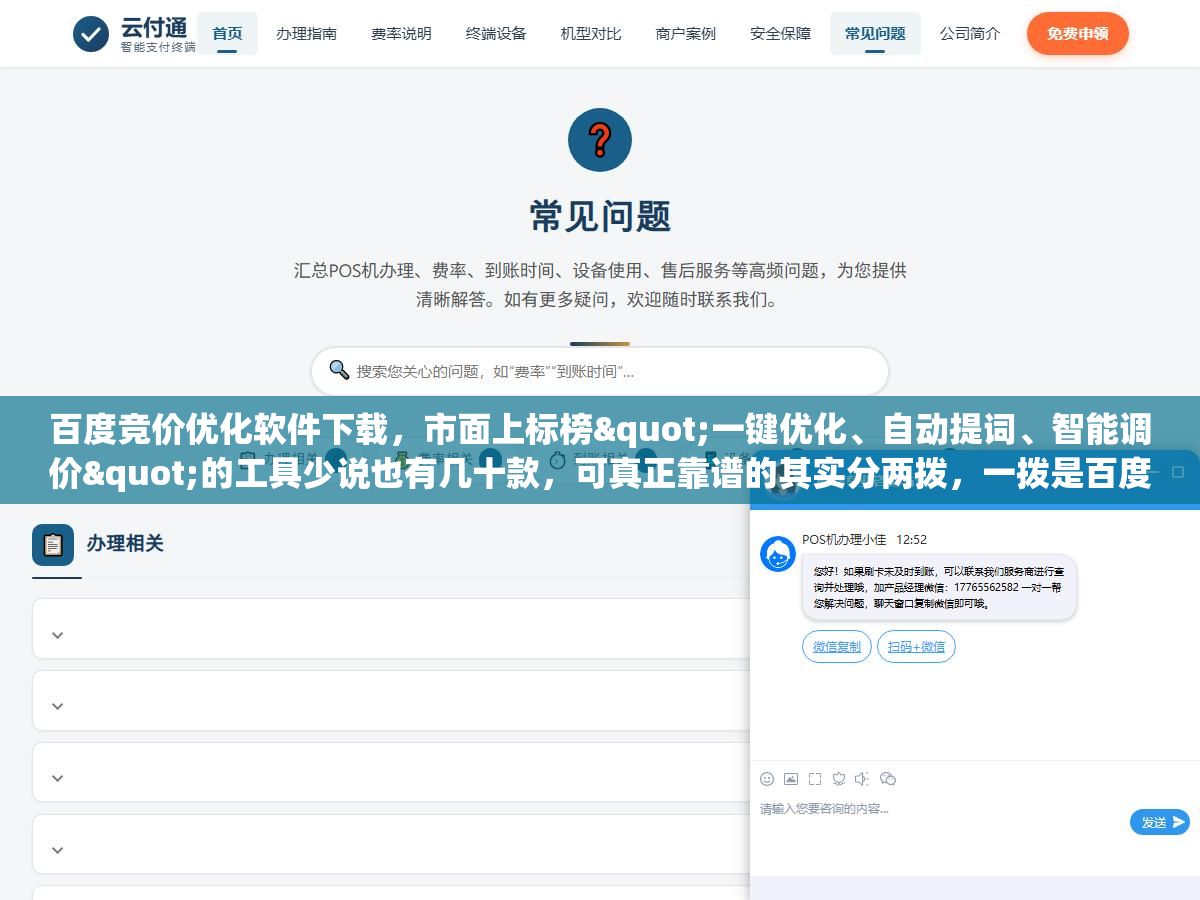The height and width of the screenshot is (900, 1200).
Task: Click the 办理相关 section heading
Action: point(125,544)
